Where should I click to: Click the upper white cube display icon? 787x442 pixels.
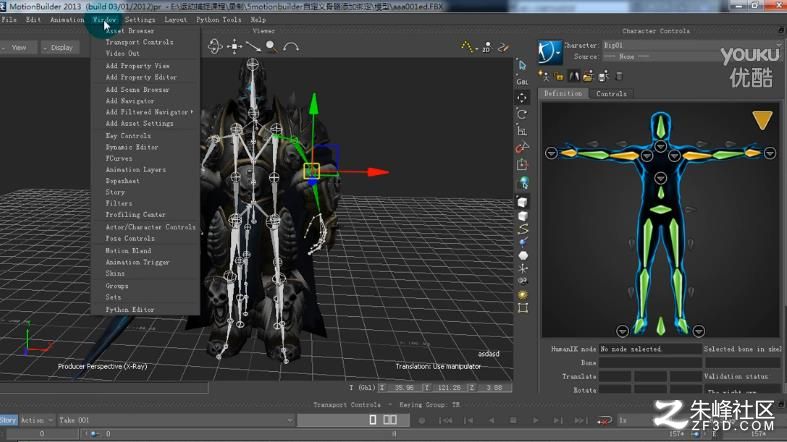pos(522,202)
